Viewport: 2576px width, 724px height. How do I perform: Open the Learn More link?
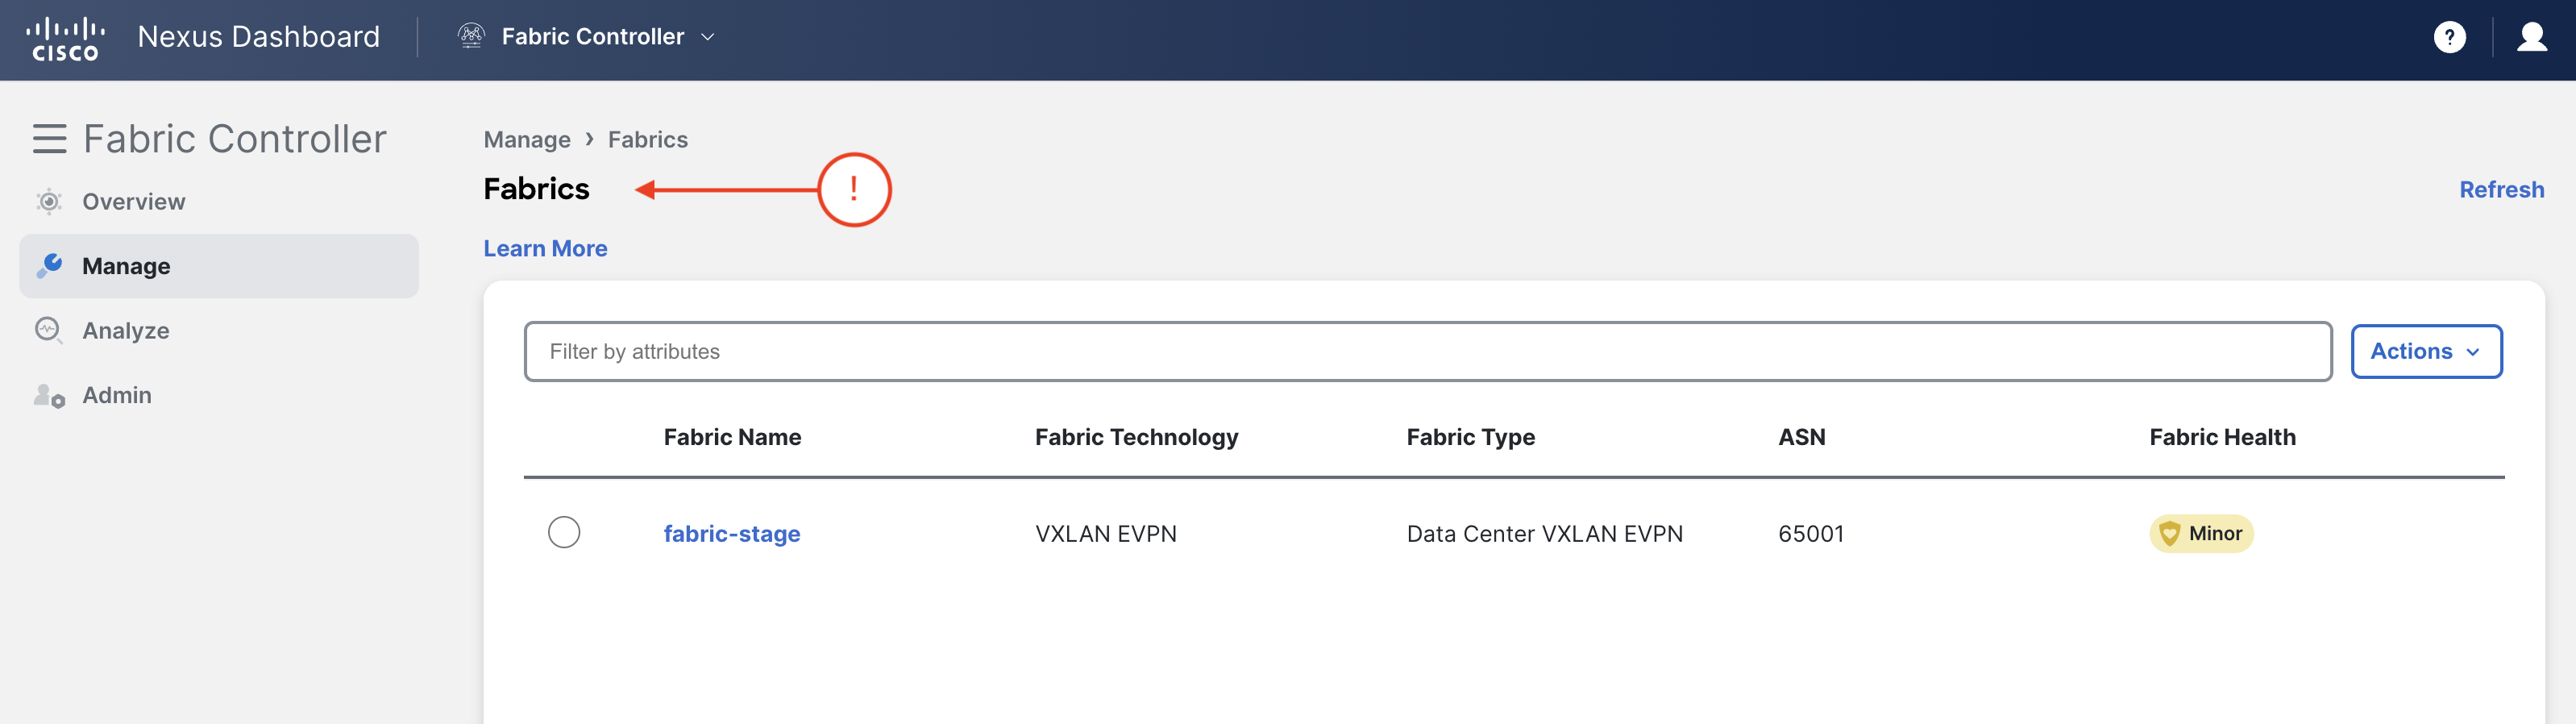[545, 248]
